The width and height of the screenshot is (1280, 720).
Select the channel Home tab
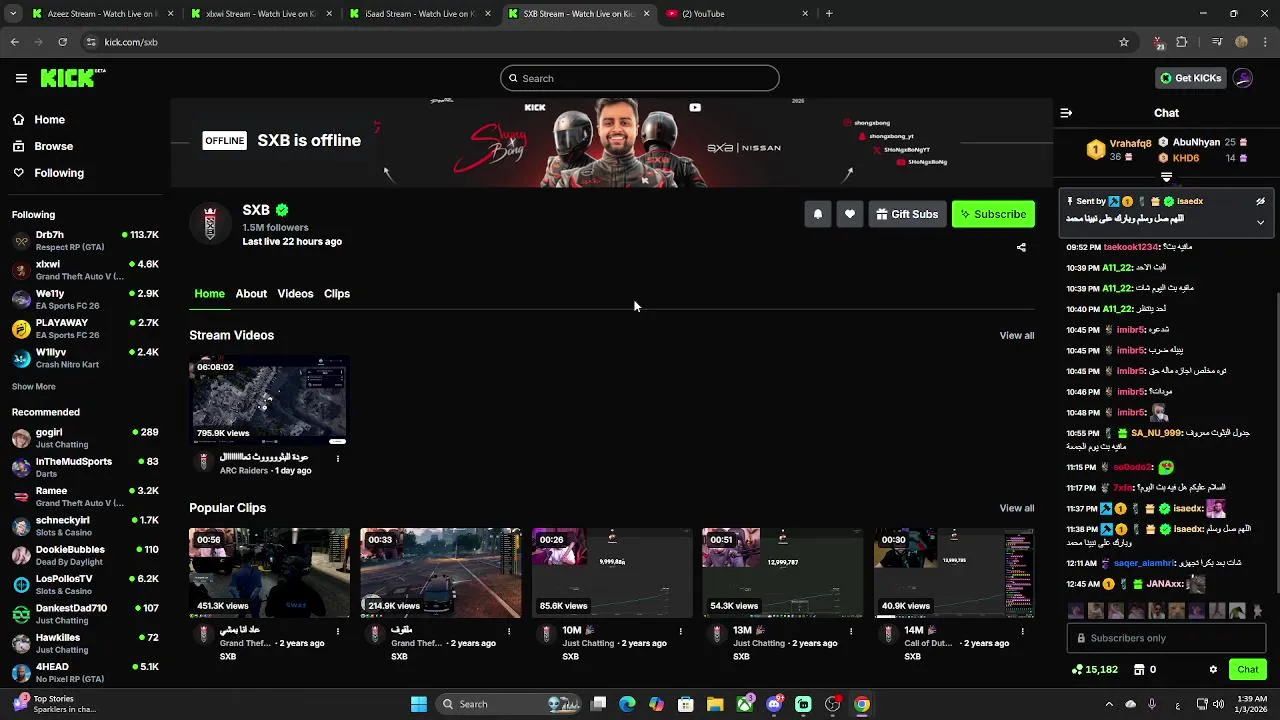pos(209,294)
